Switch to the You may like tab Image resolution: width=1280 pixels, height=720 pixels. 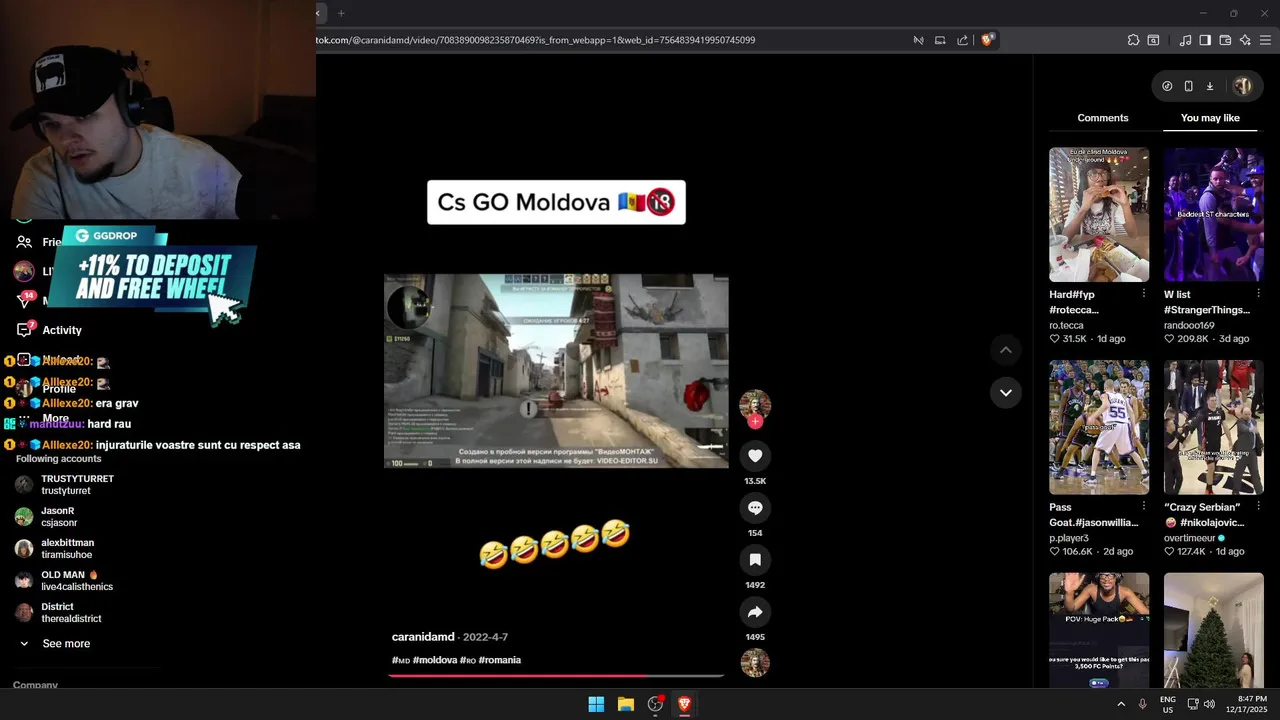[x=1210, y=118]
